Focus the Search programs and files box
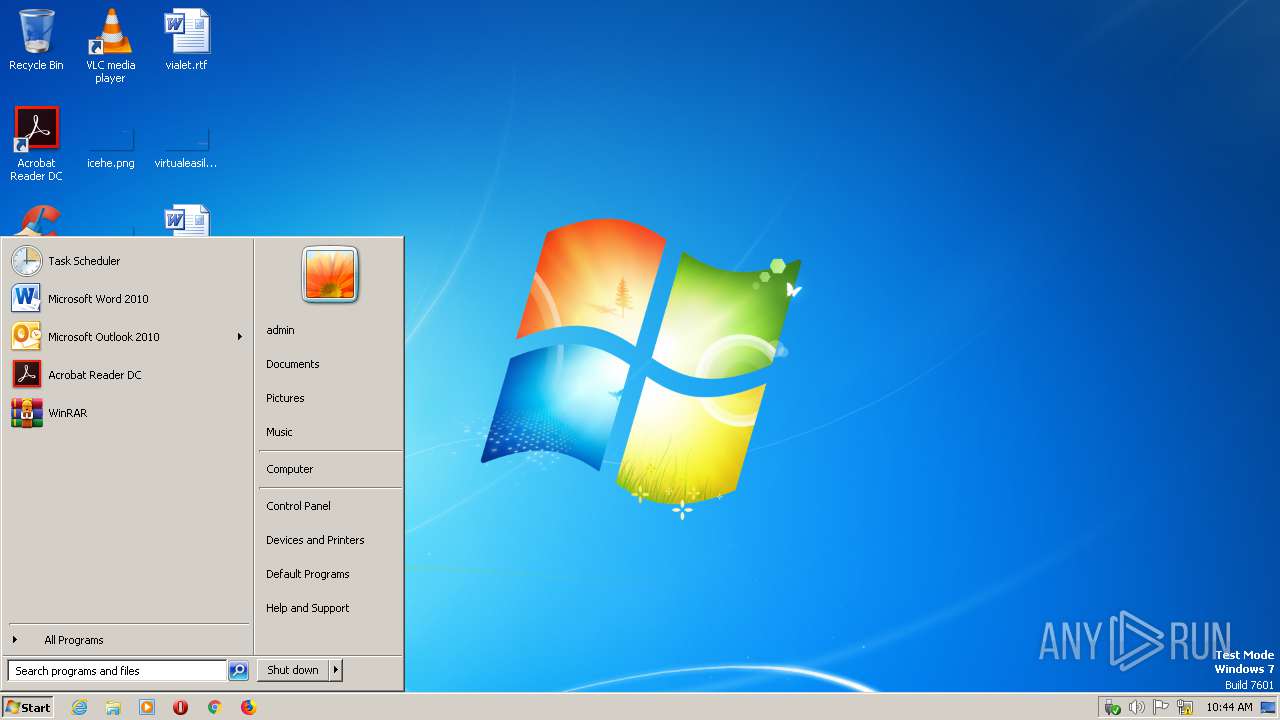Screen dimensions: 1280x720 pyautogui.click(x=117, y=671)
